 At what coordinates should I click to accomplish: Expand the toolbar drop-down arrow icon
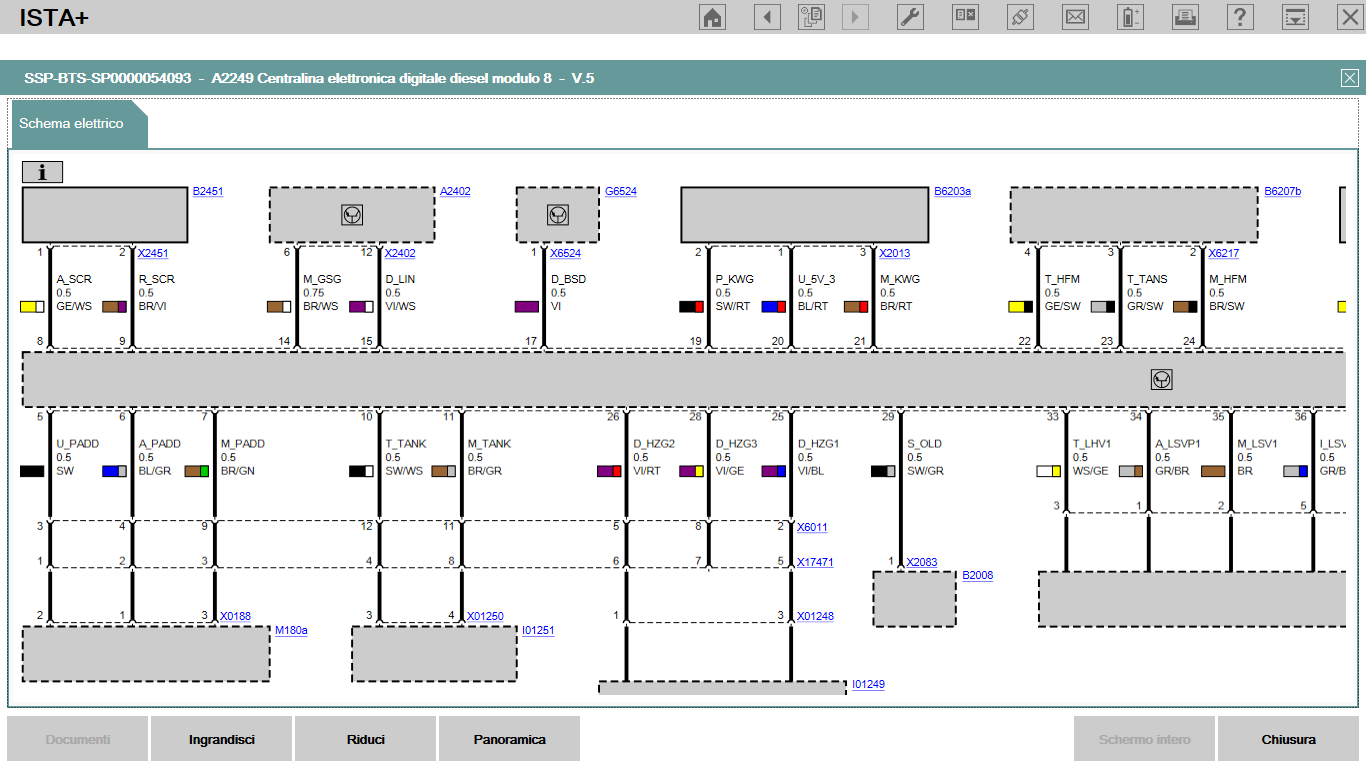tap(1295, 17)
